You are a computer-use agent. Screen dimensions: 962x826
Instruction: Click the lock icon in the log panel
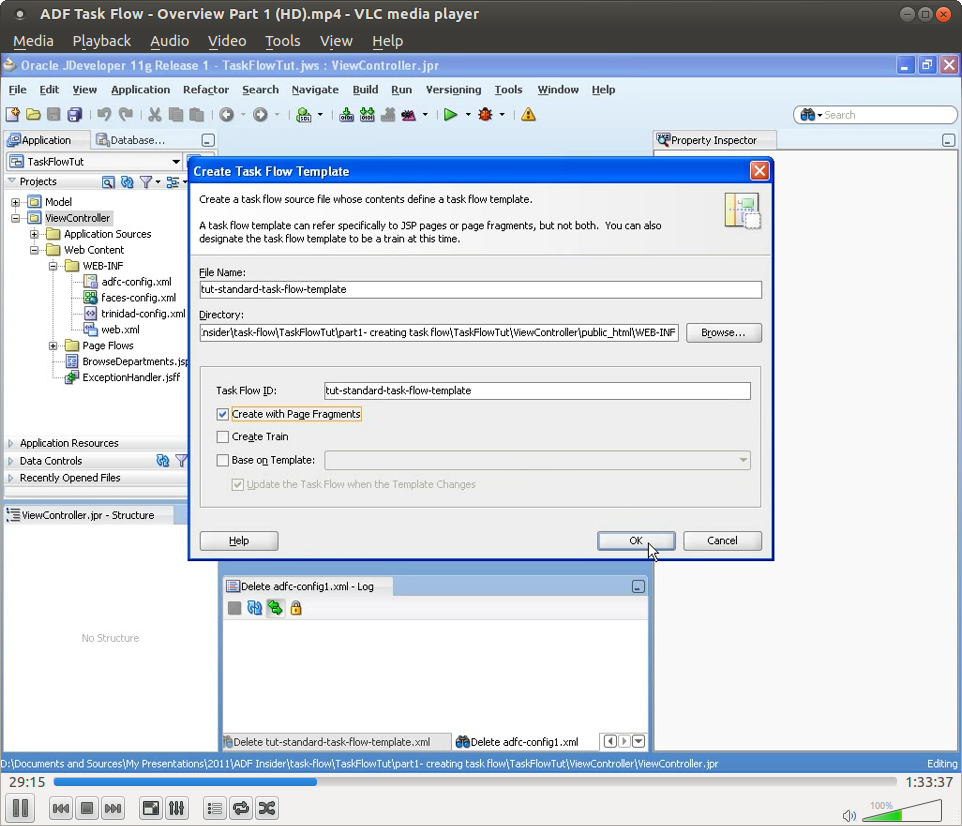[x=295, y=608]
